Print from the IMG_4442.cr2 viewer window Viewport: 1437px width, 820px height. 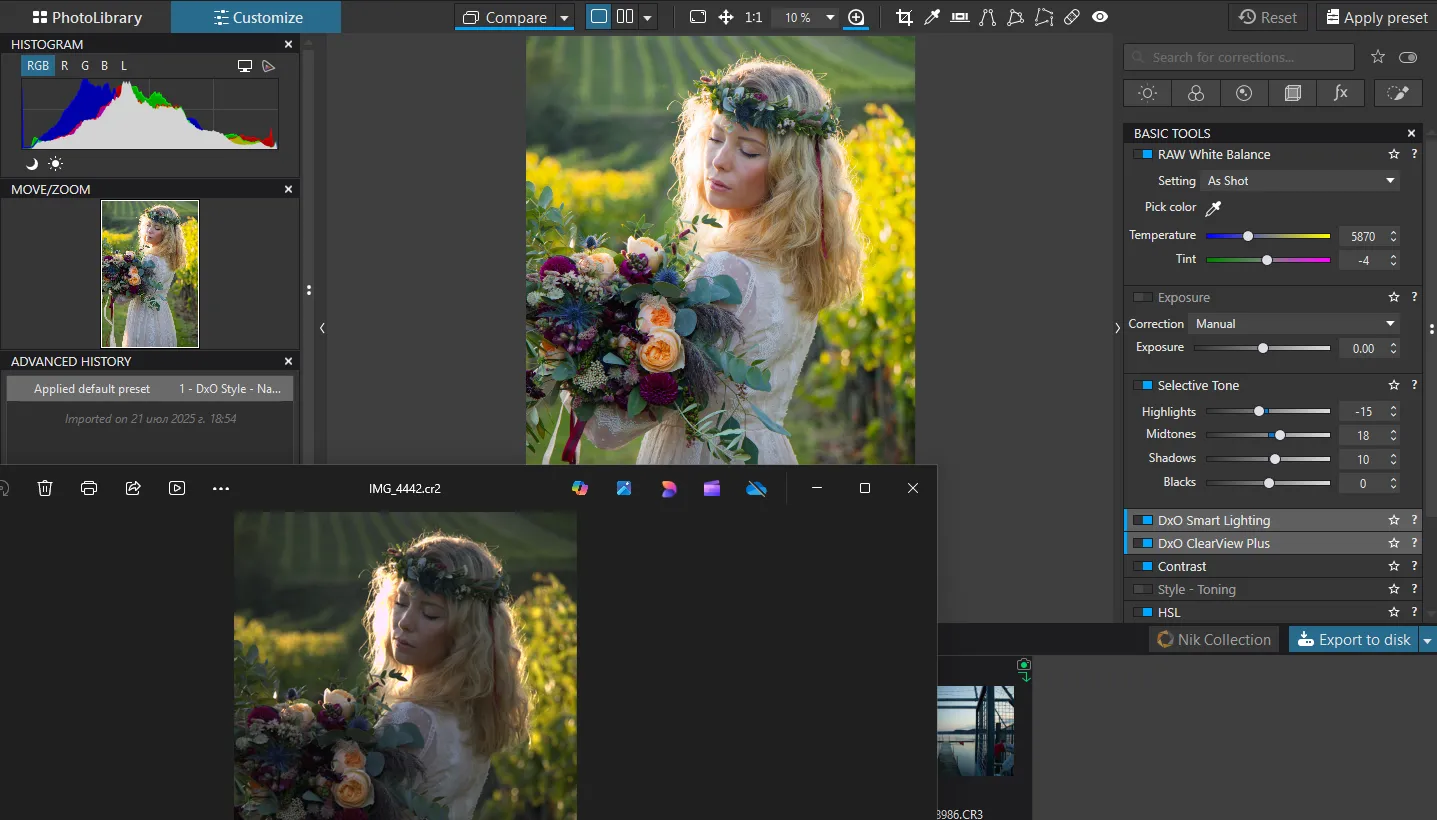click(x=89, y=488)
